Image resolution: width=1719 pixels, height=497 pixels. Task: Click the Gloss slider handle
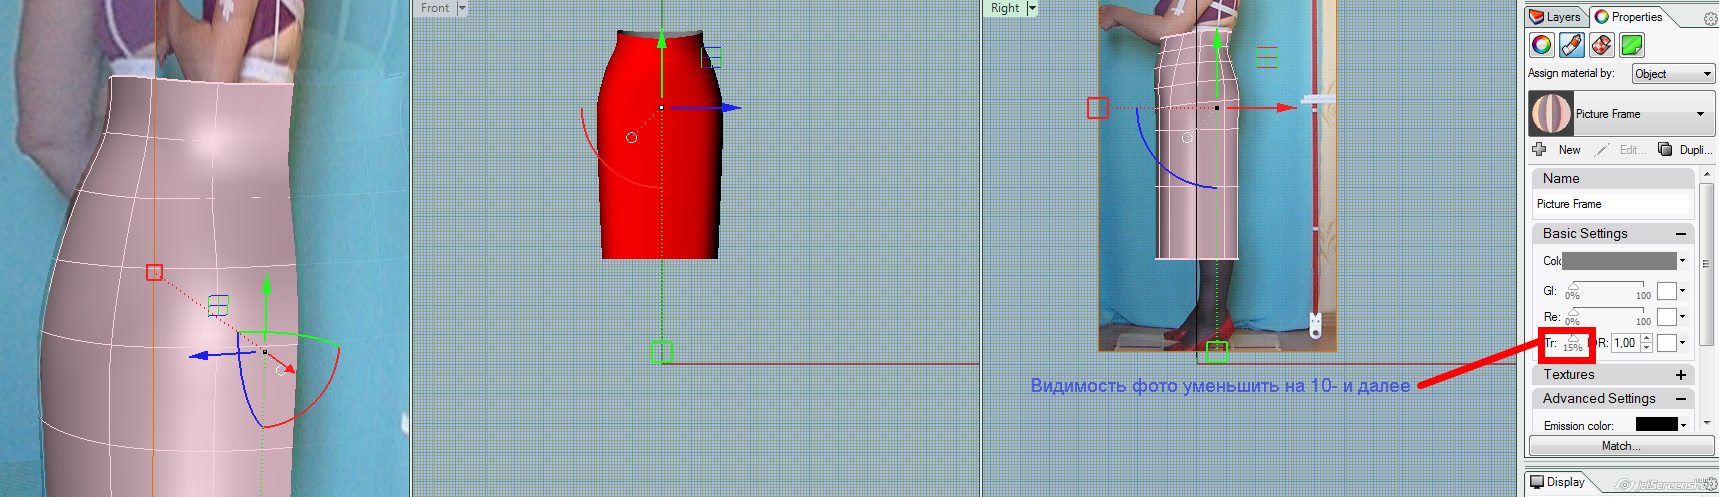[x=1573, y=286]
